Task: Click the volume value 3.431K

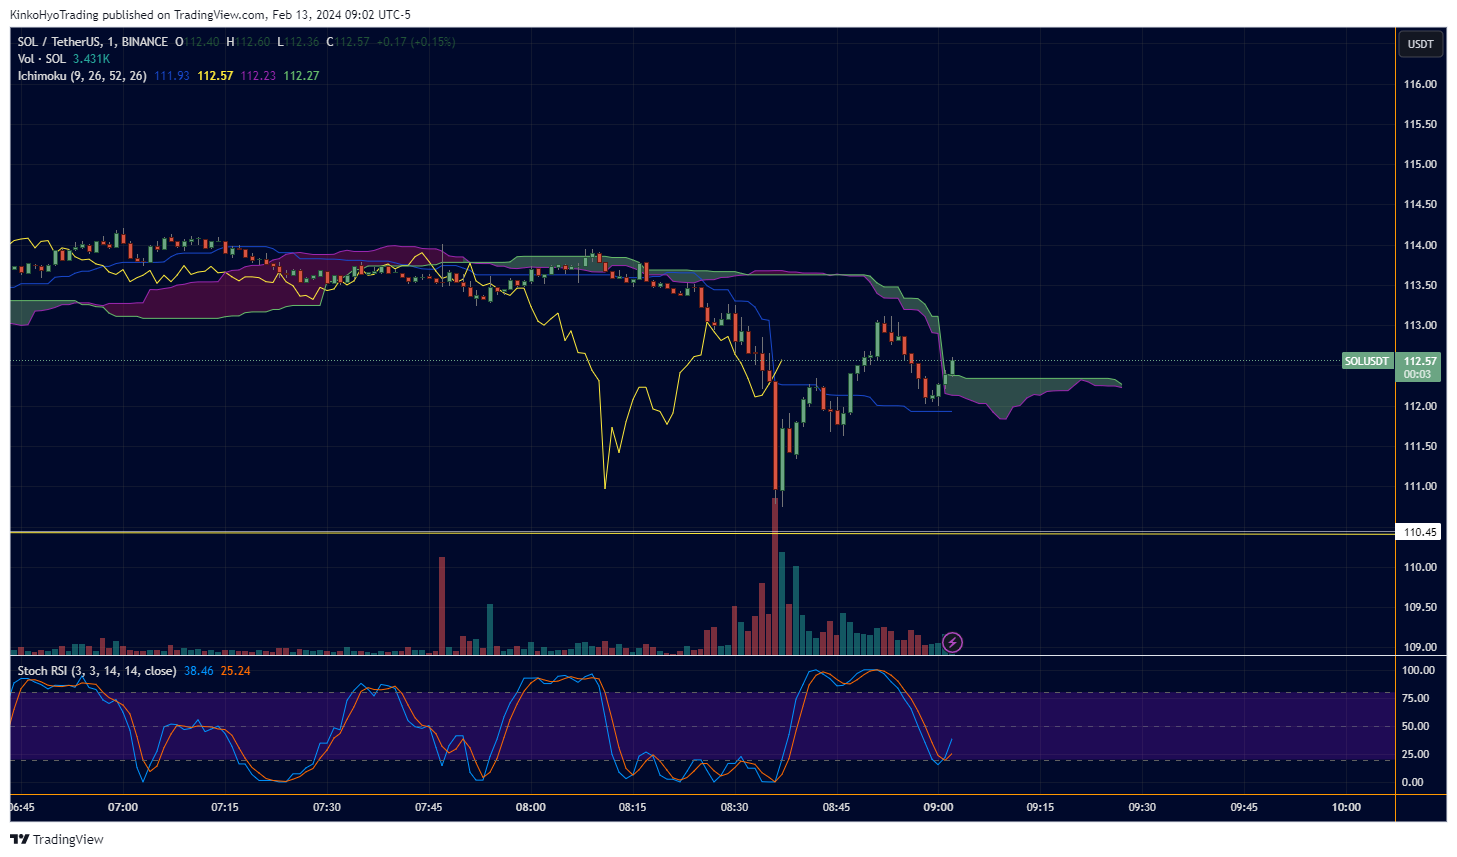Action: tap(91, 59)
